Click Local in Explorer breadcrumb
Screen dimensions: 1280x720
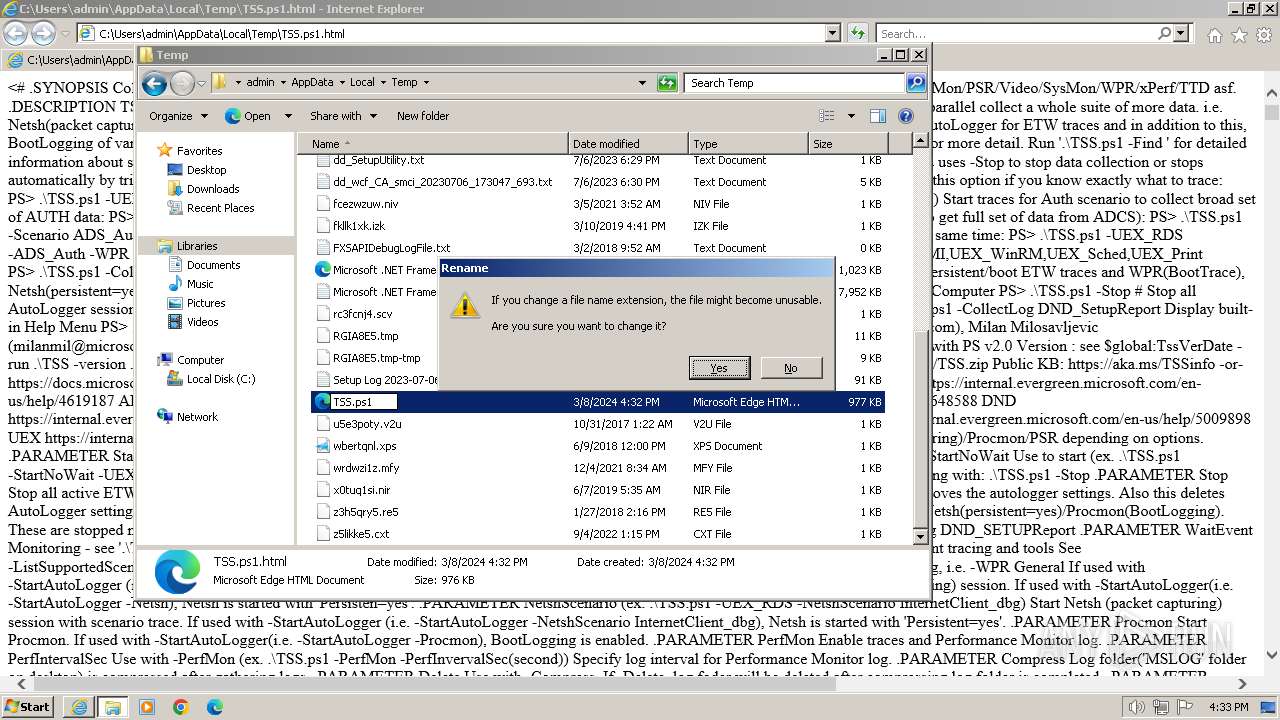click(362, 83)
